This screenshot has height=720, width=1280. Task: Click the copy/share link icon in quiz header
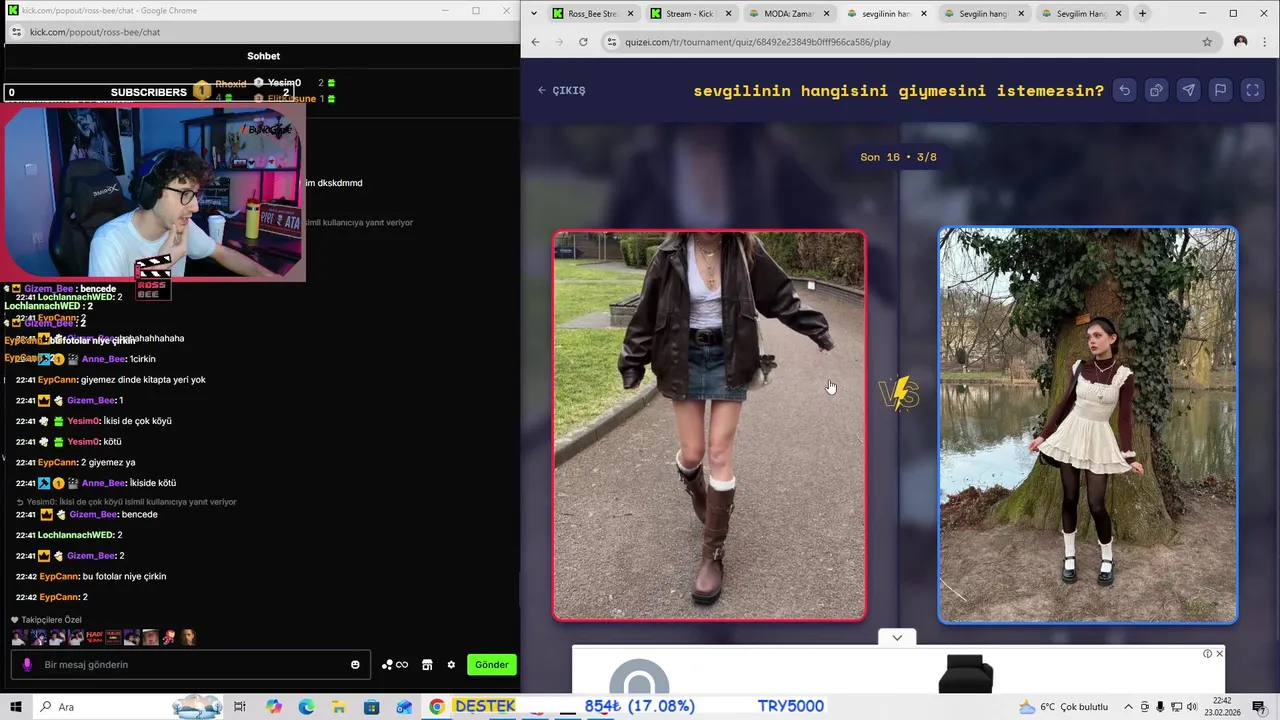1156,90
